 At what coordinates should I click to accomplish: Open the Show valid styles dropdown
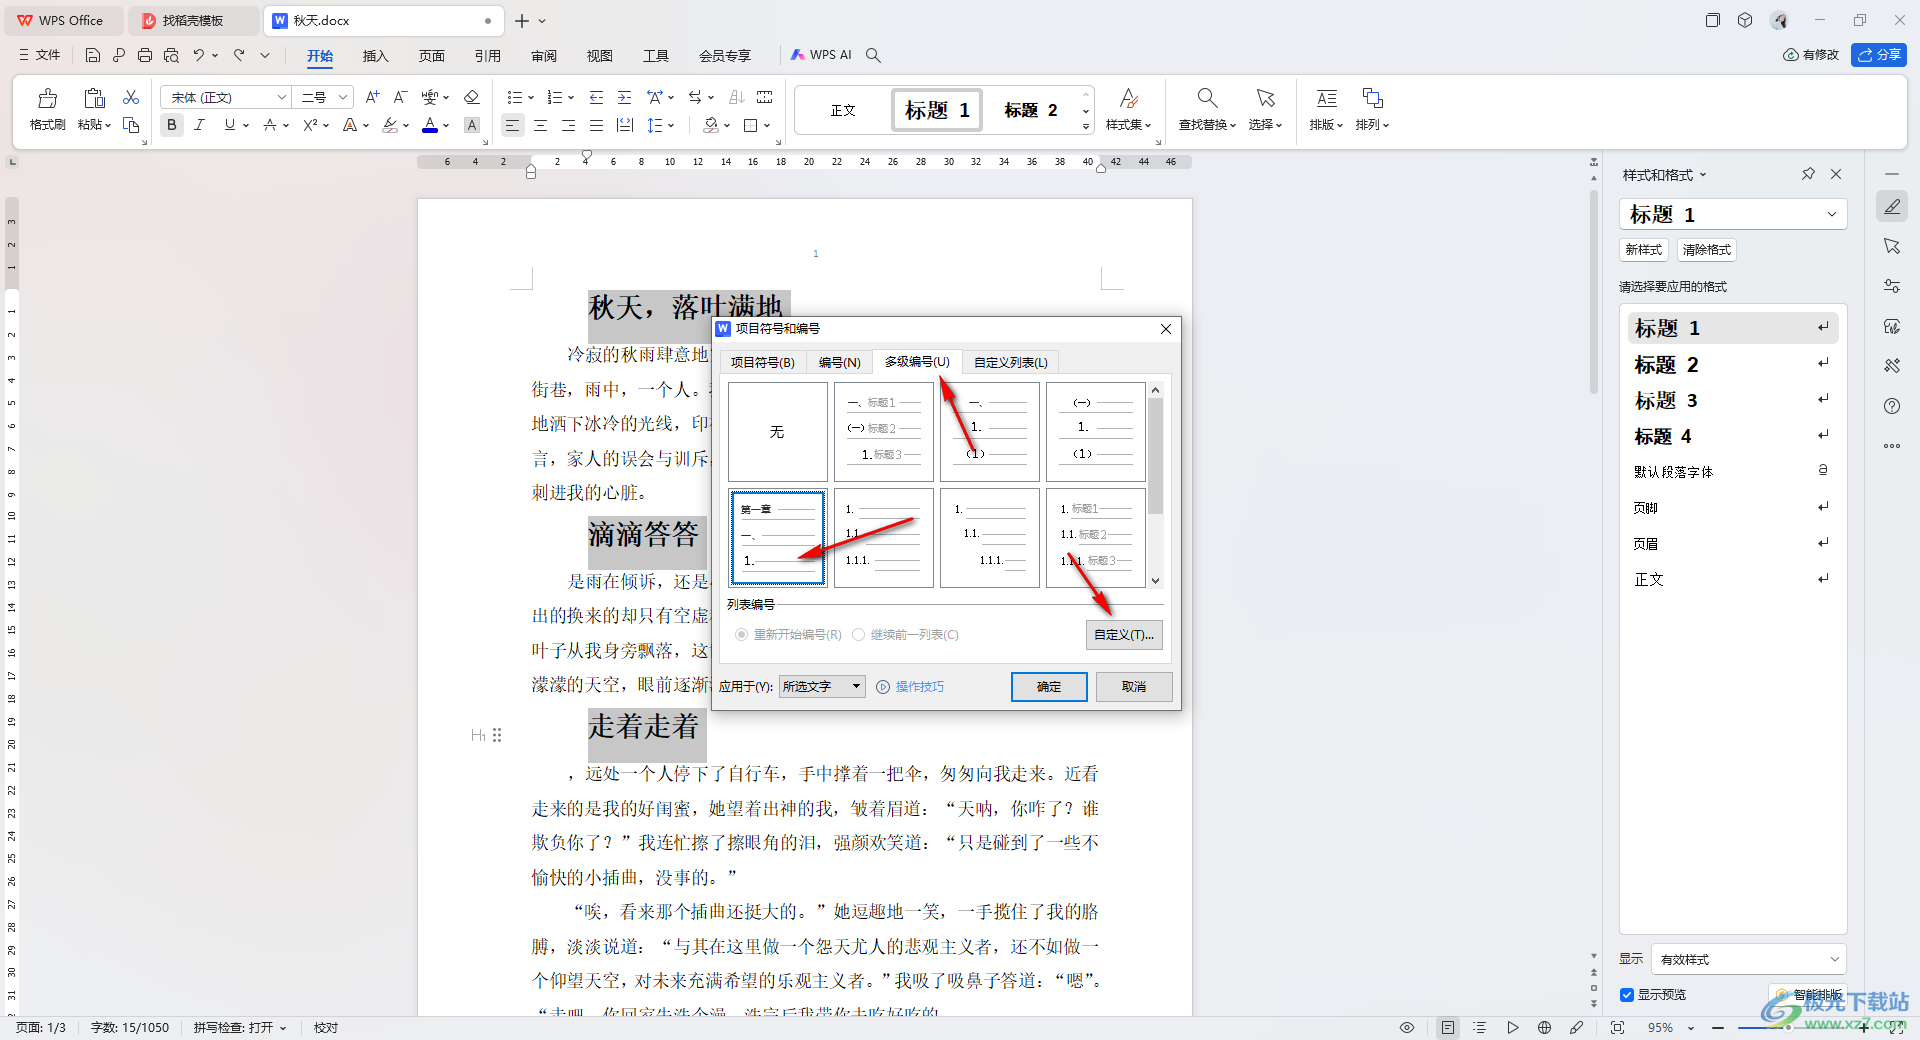point(1748,959)
